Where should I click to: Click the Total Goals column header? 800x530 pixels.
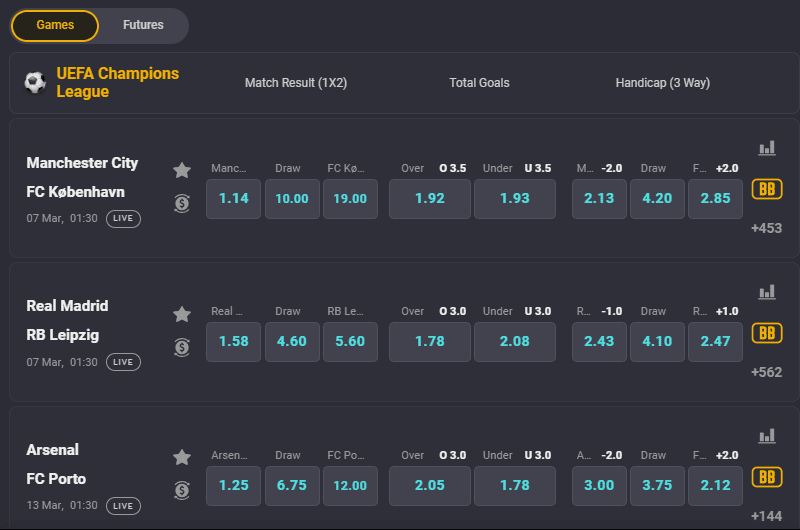(x=479, y=83)
